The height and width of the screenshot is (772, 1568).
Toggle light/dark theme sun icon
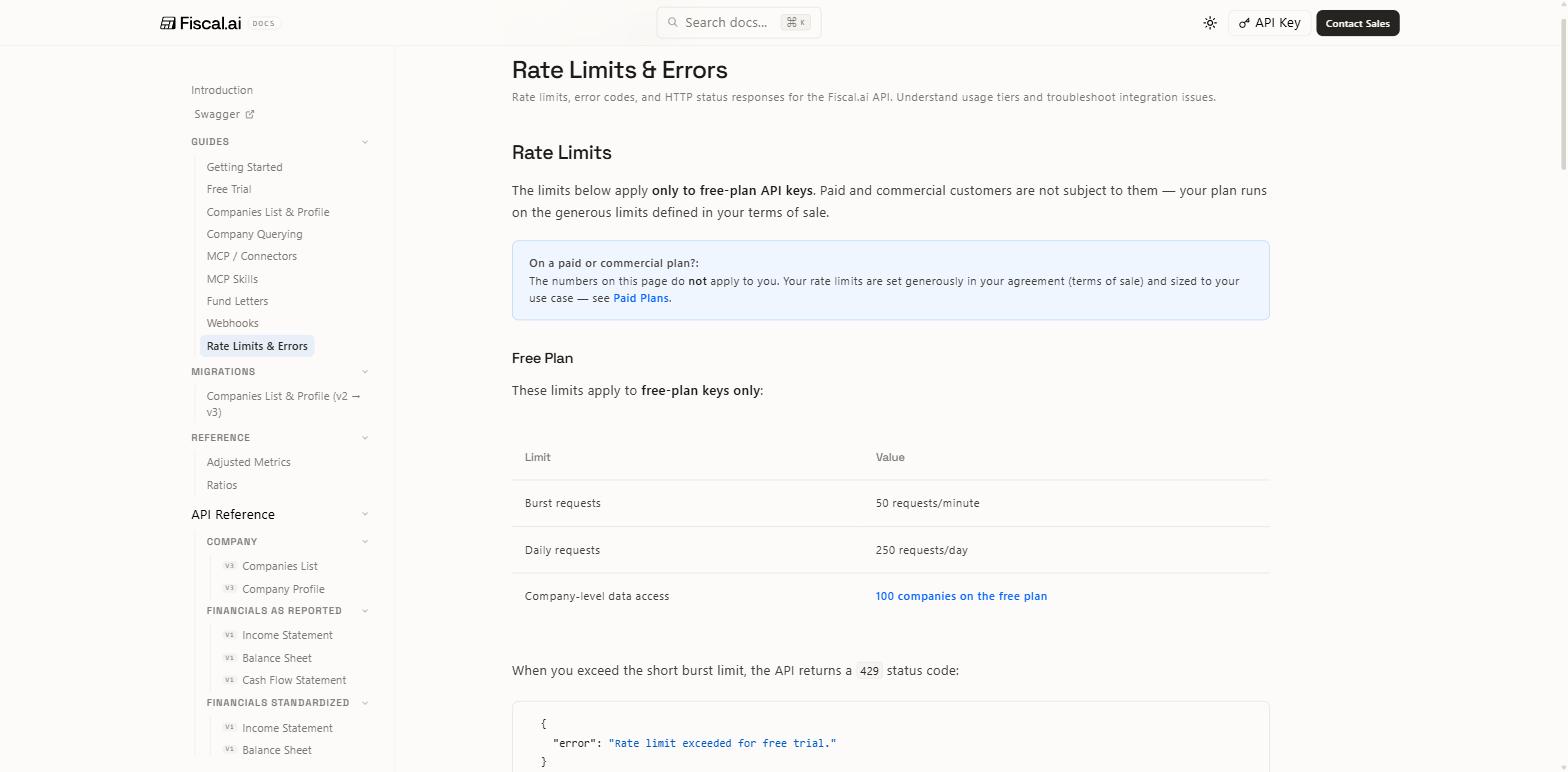[1210, 23]
